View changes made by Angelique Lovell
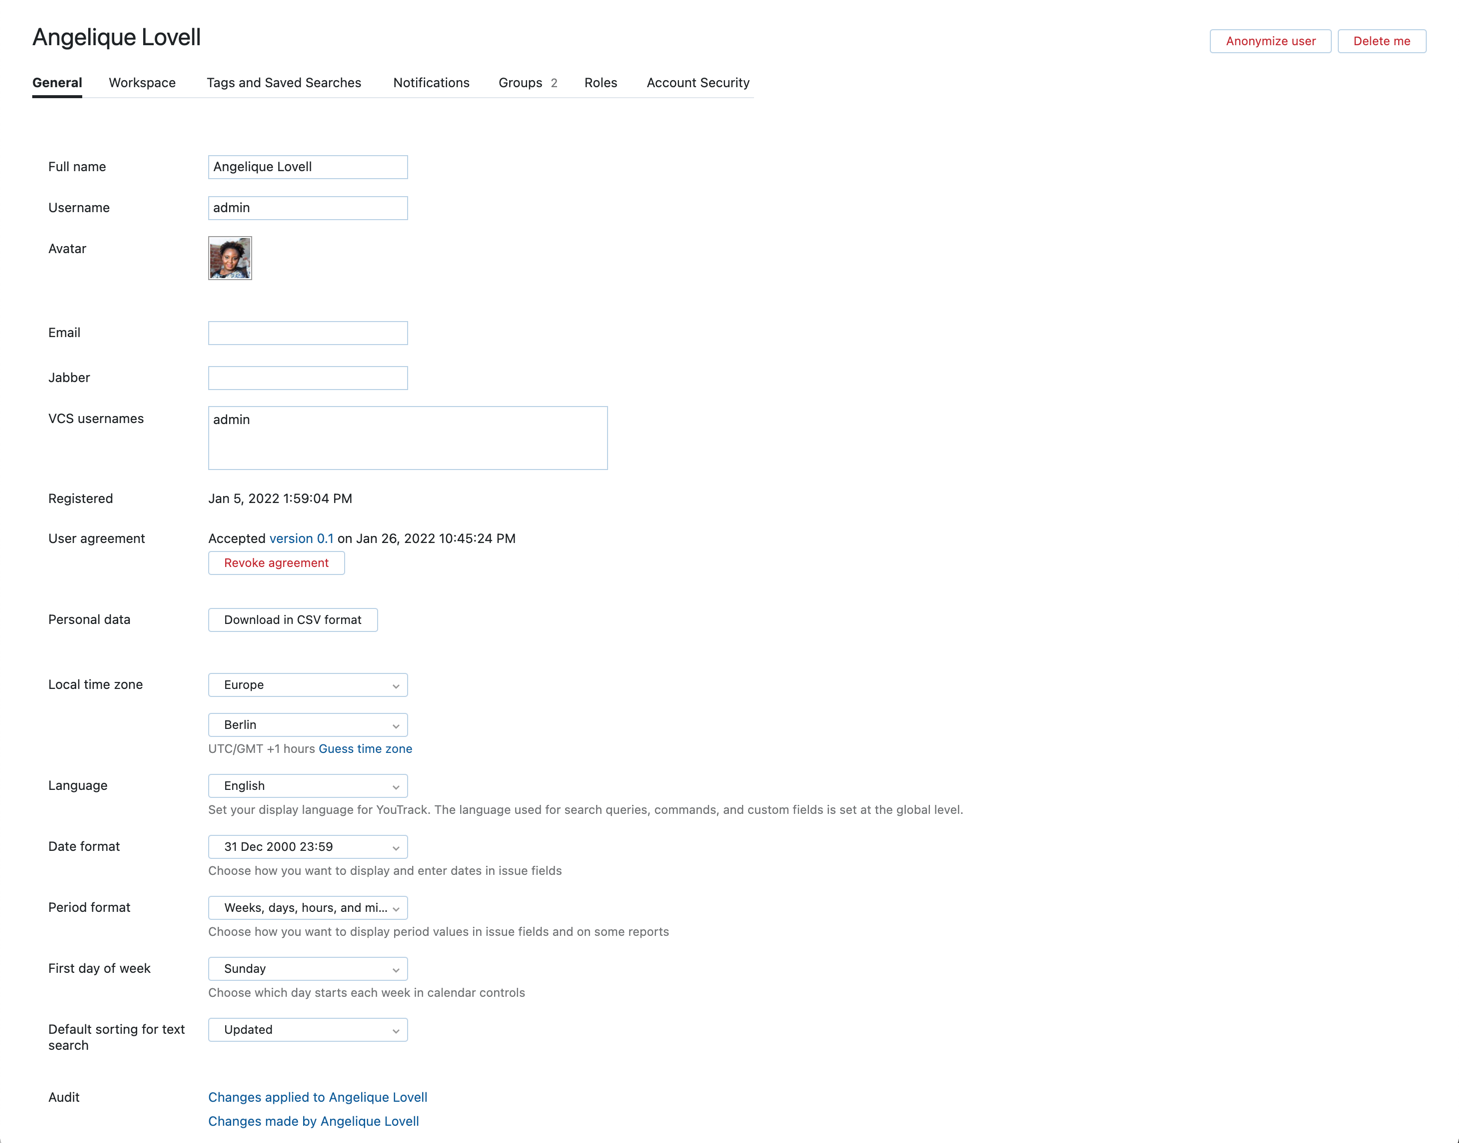 (313, 1120)
